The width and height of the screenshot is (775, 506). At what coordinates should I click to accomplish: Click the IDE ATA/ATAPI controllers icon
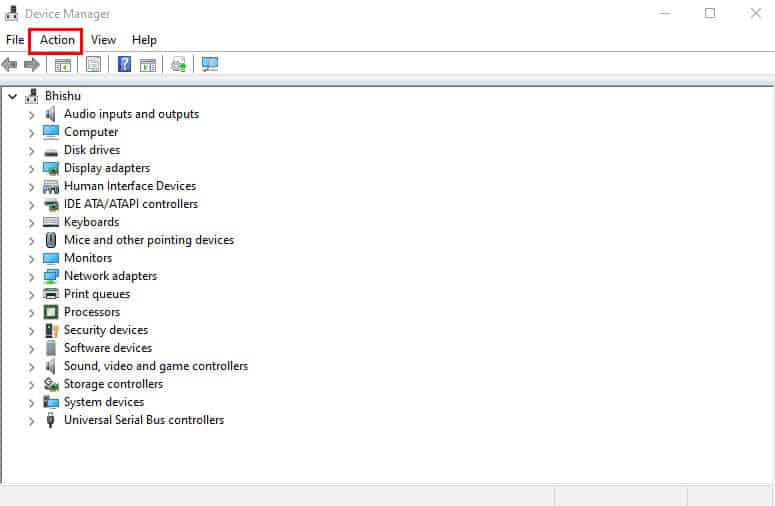click(51, 204)
